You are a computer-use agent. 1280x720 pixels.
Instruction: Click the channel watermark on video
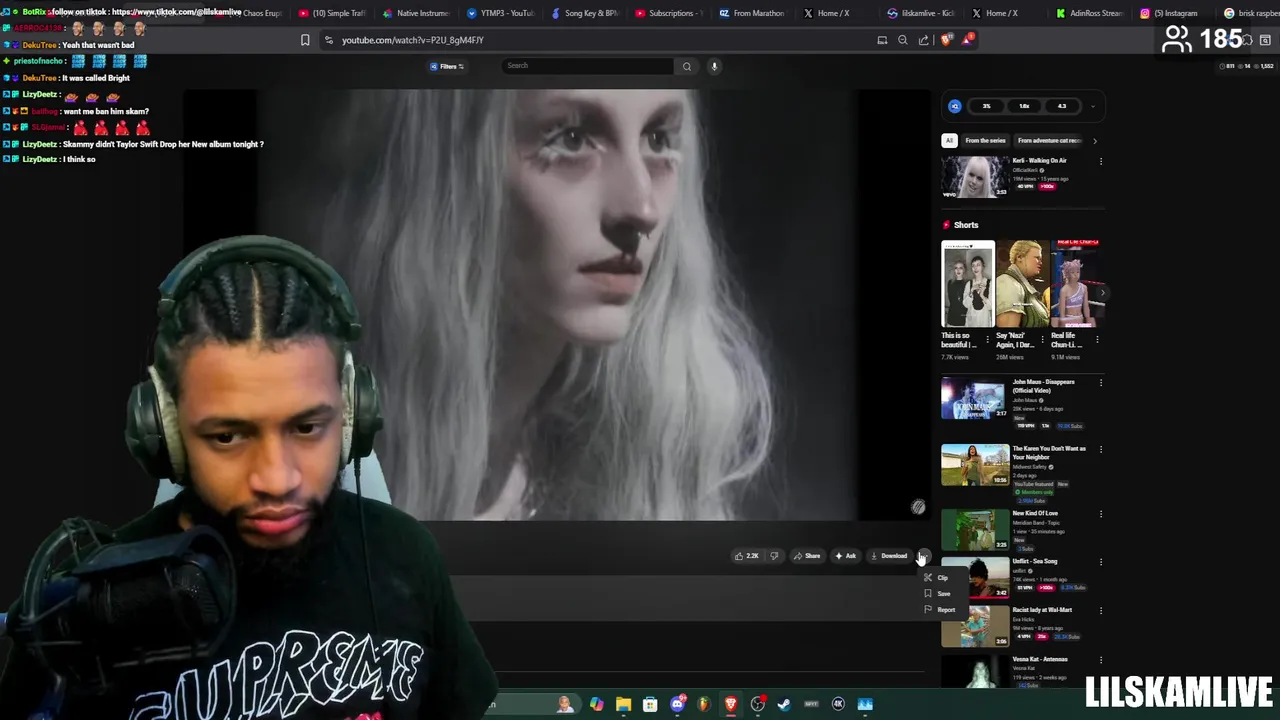pos(918,507)
